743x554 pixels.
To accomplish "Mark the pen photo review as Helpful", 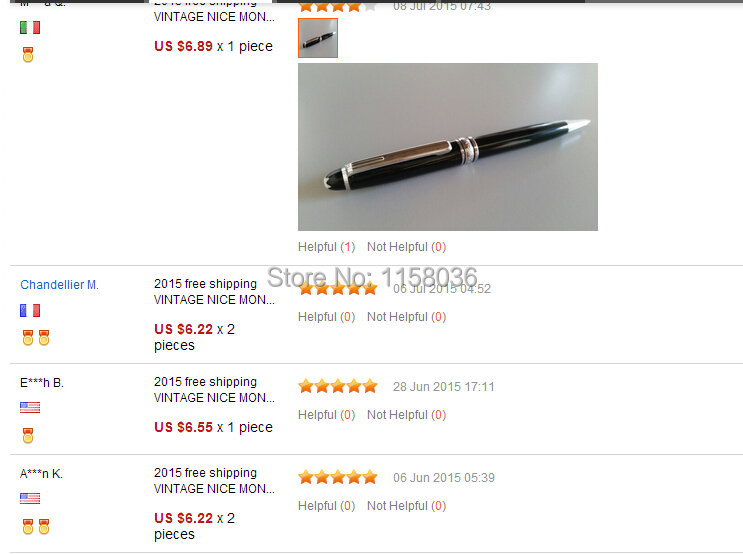I will [326, 247].
